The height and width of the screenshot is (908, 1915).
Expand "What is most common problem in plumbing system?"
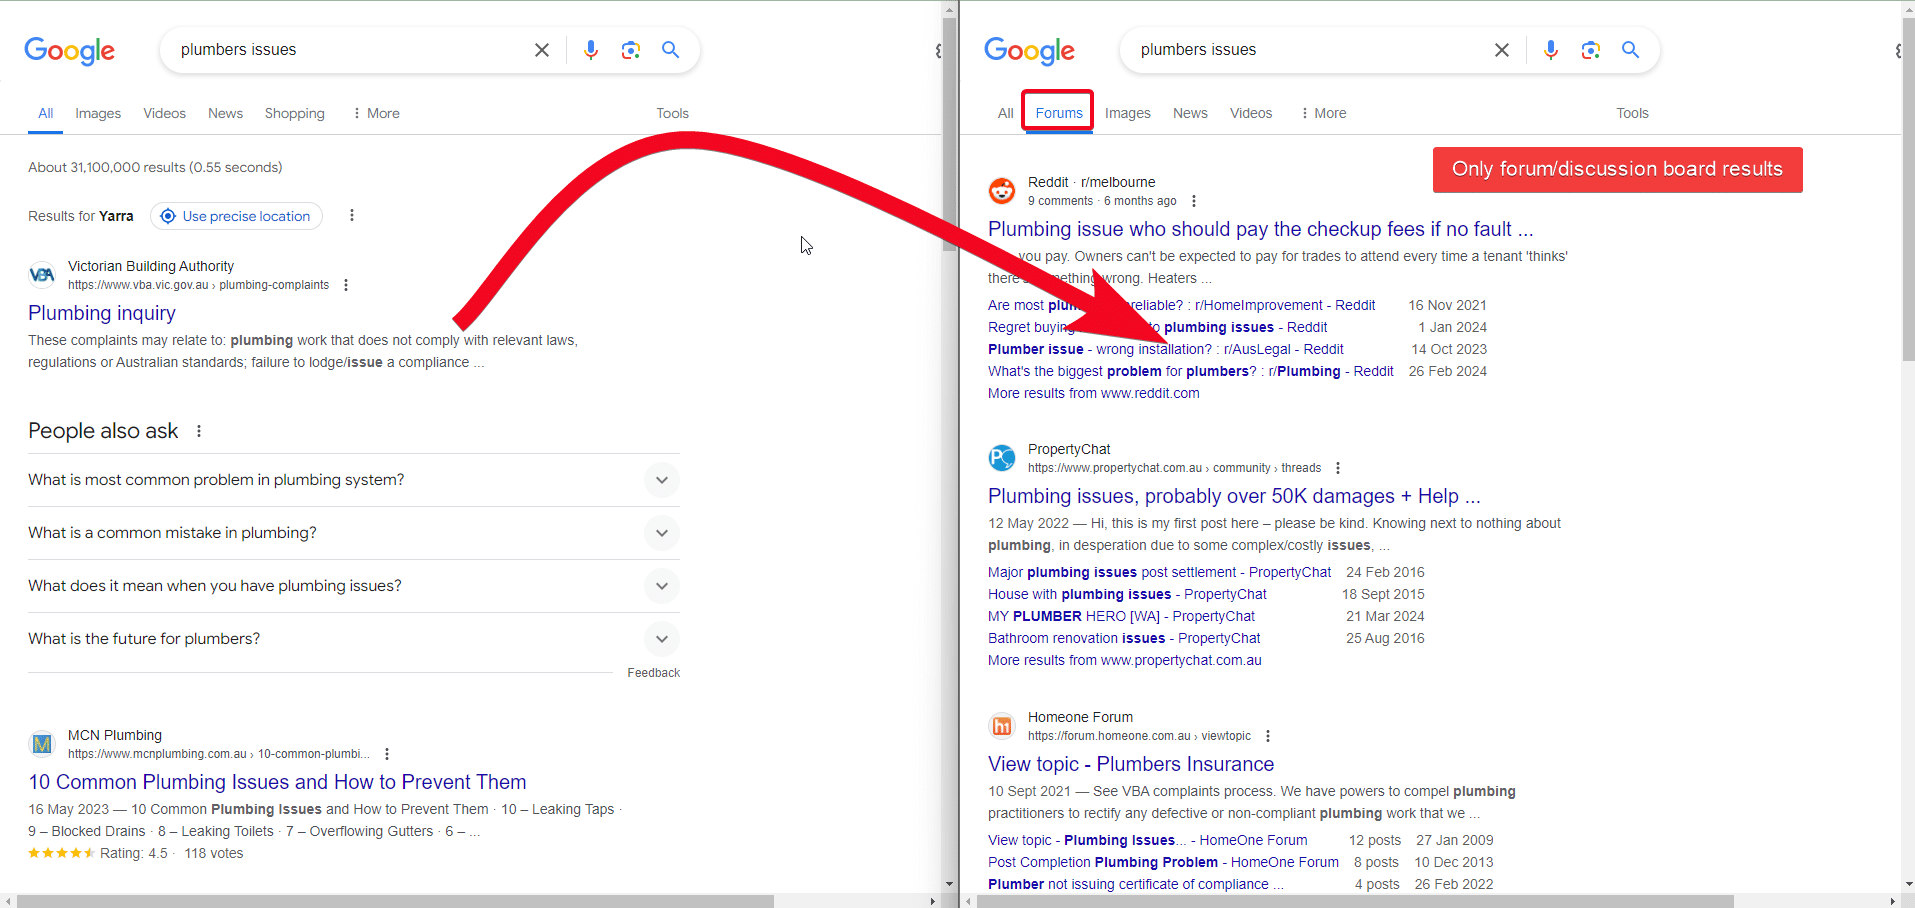coord(661,480)
